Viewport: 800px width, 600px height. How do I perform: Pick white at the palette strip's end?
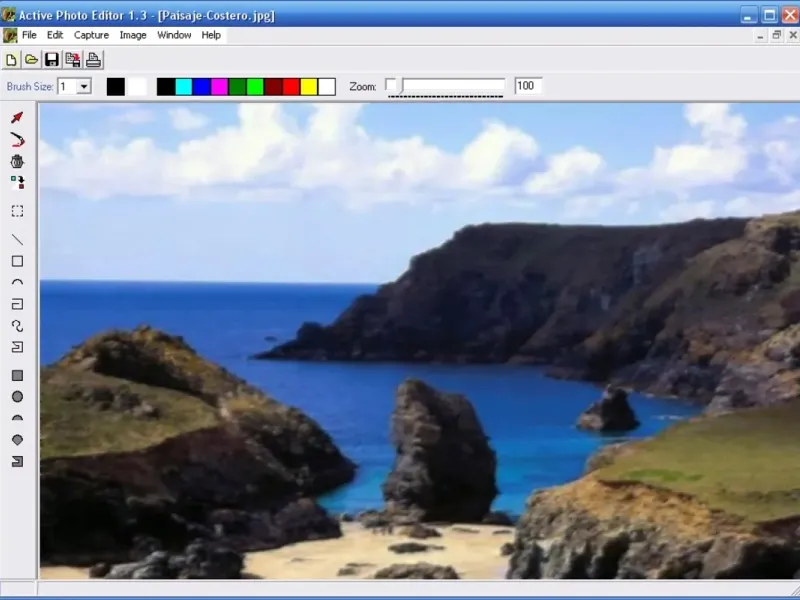pyautogui.click(x=327, y=87)
